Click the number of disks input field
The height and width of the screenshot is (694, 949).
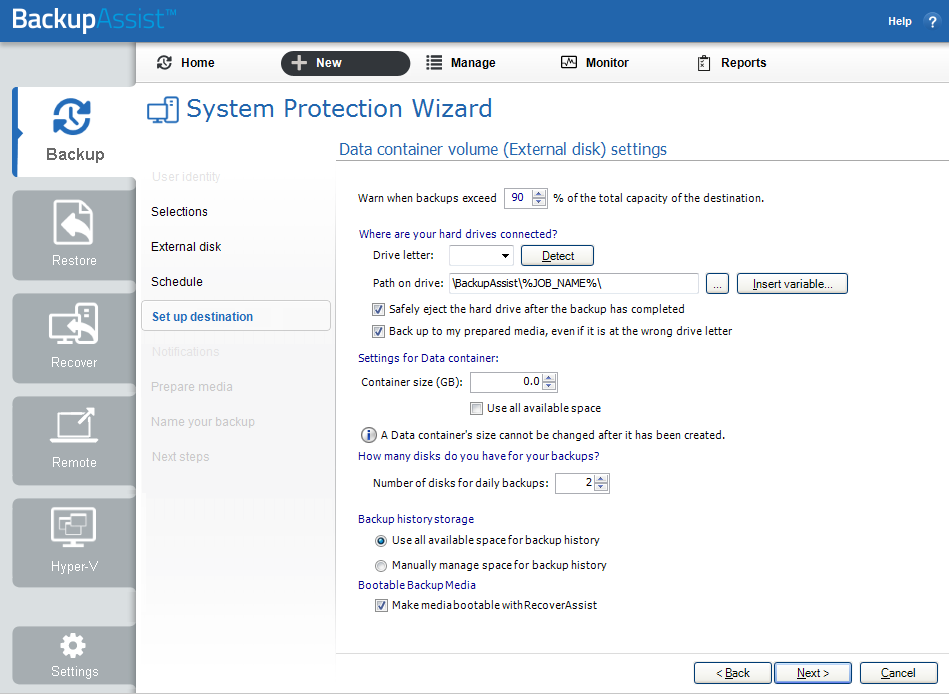tap(575, 483)
